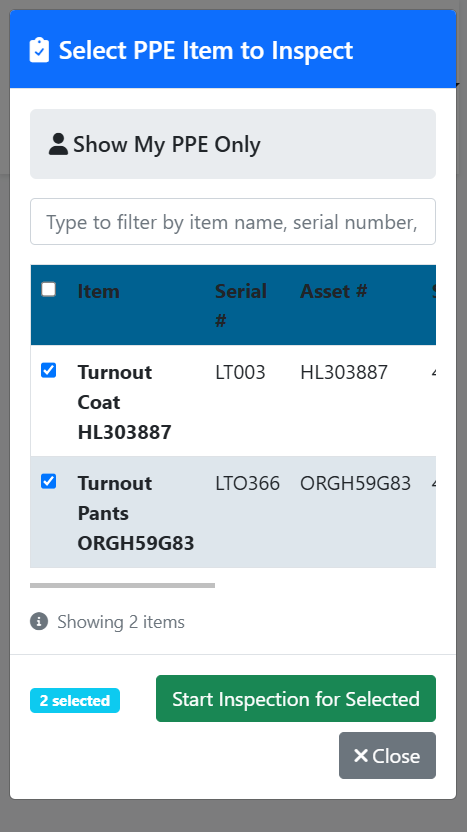This screenshot has height=832, width=467.
Task: Uncheck the Turnout Pants ORGH59G83 checkbox
Action: click(x=48, y=481)
